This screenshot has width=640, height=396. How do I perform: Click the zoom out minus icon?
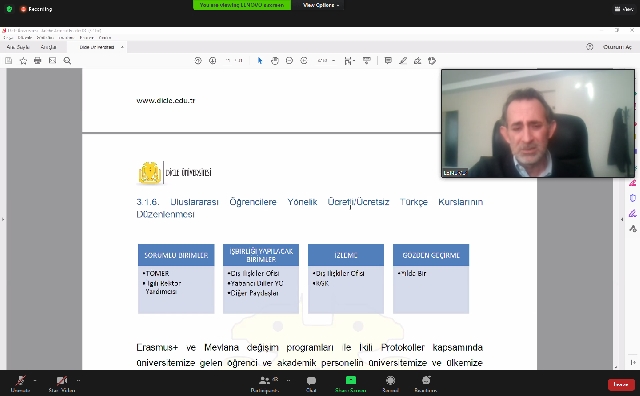tap(289, 61)
